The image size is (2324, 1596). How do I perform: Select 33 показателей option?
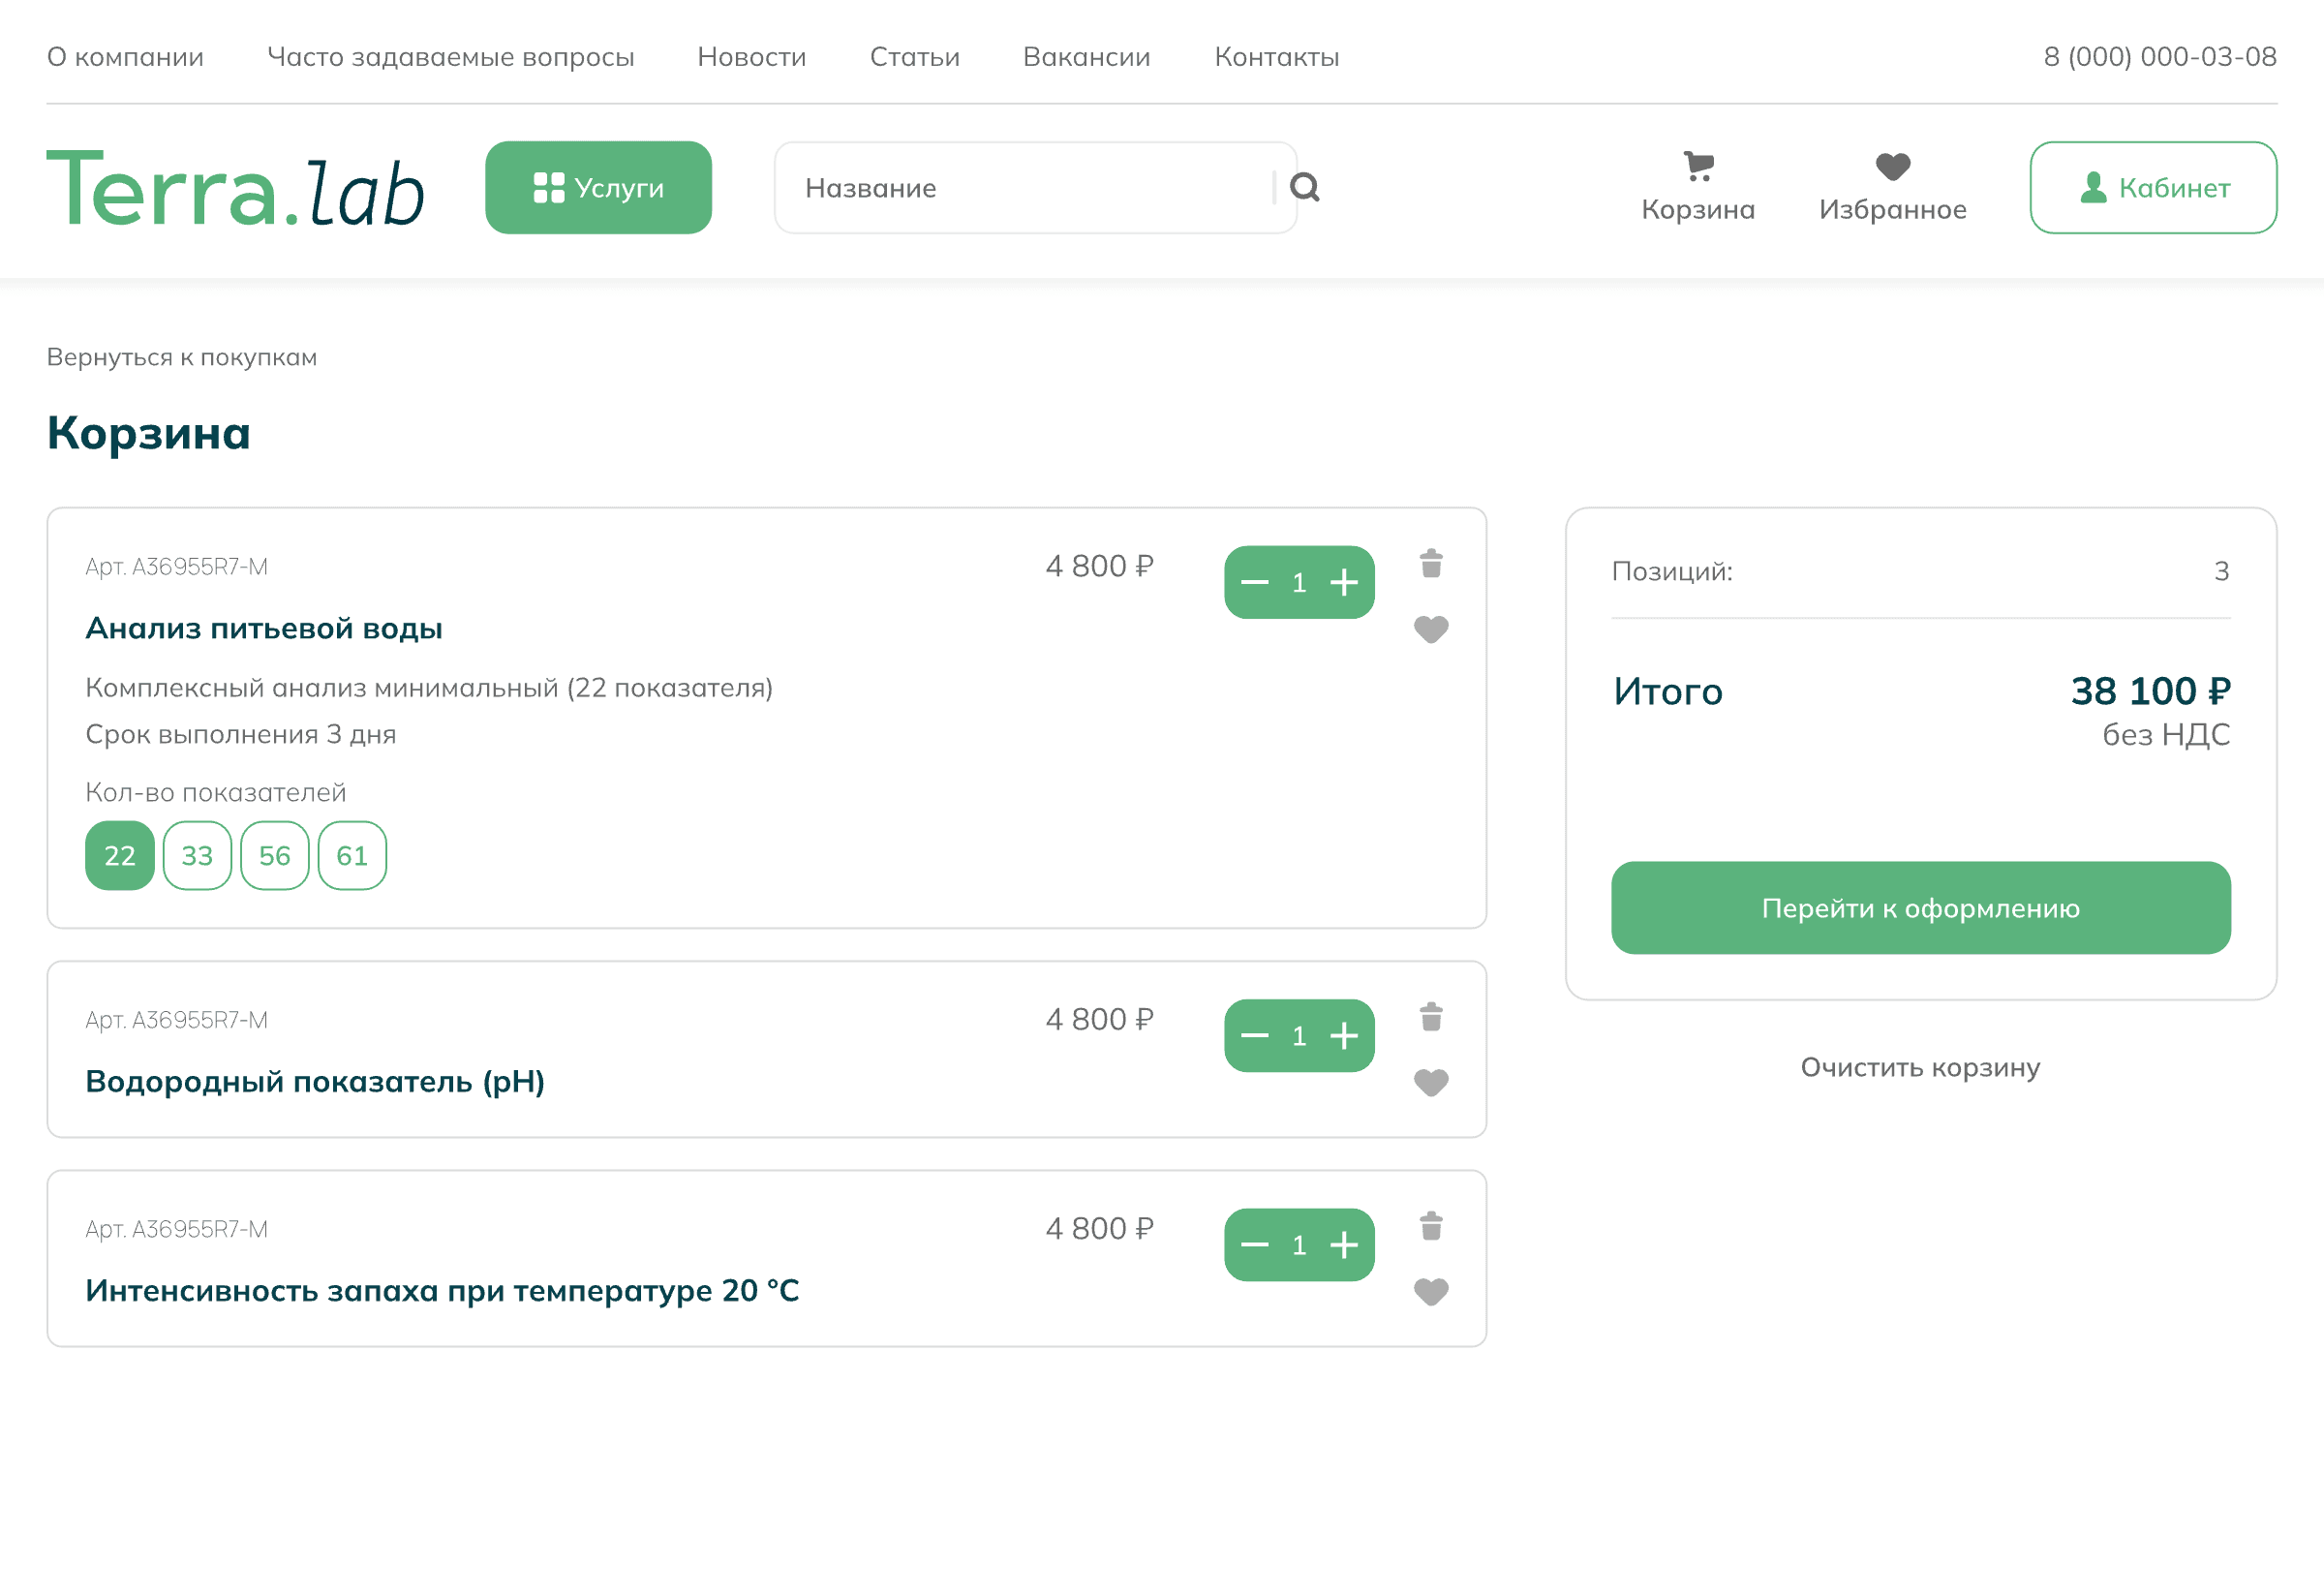tap(197, 856)
